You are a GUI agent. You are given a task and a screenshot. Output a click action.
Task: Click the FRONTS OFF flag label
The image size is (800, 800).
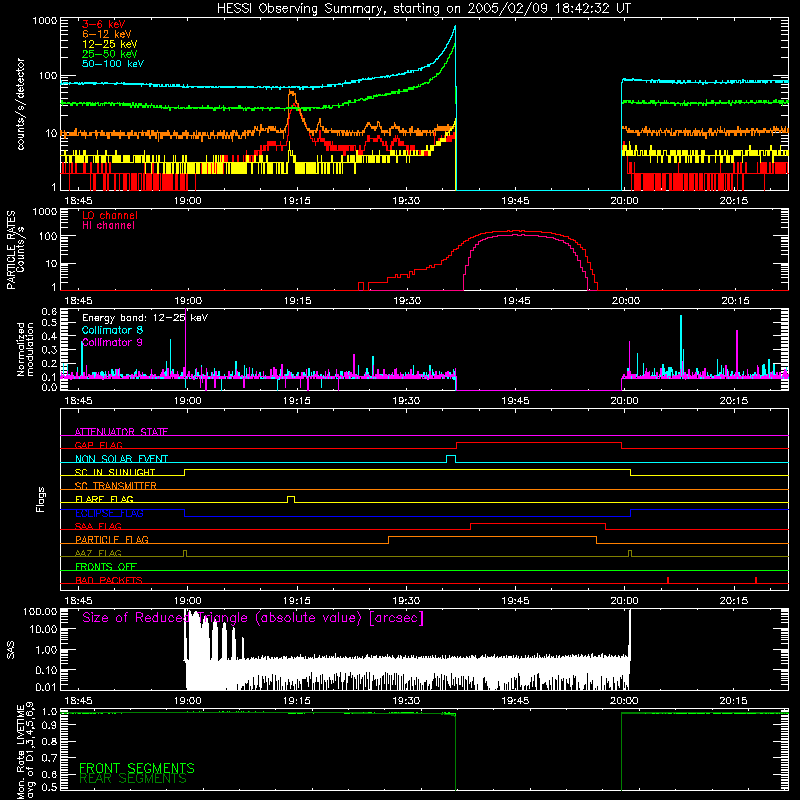(106, 566)
